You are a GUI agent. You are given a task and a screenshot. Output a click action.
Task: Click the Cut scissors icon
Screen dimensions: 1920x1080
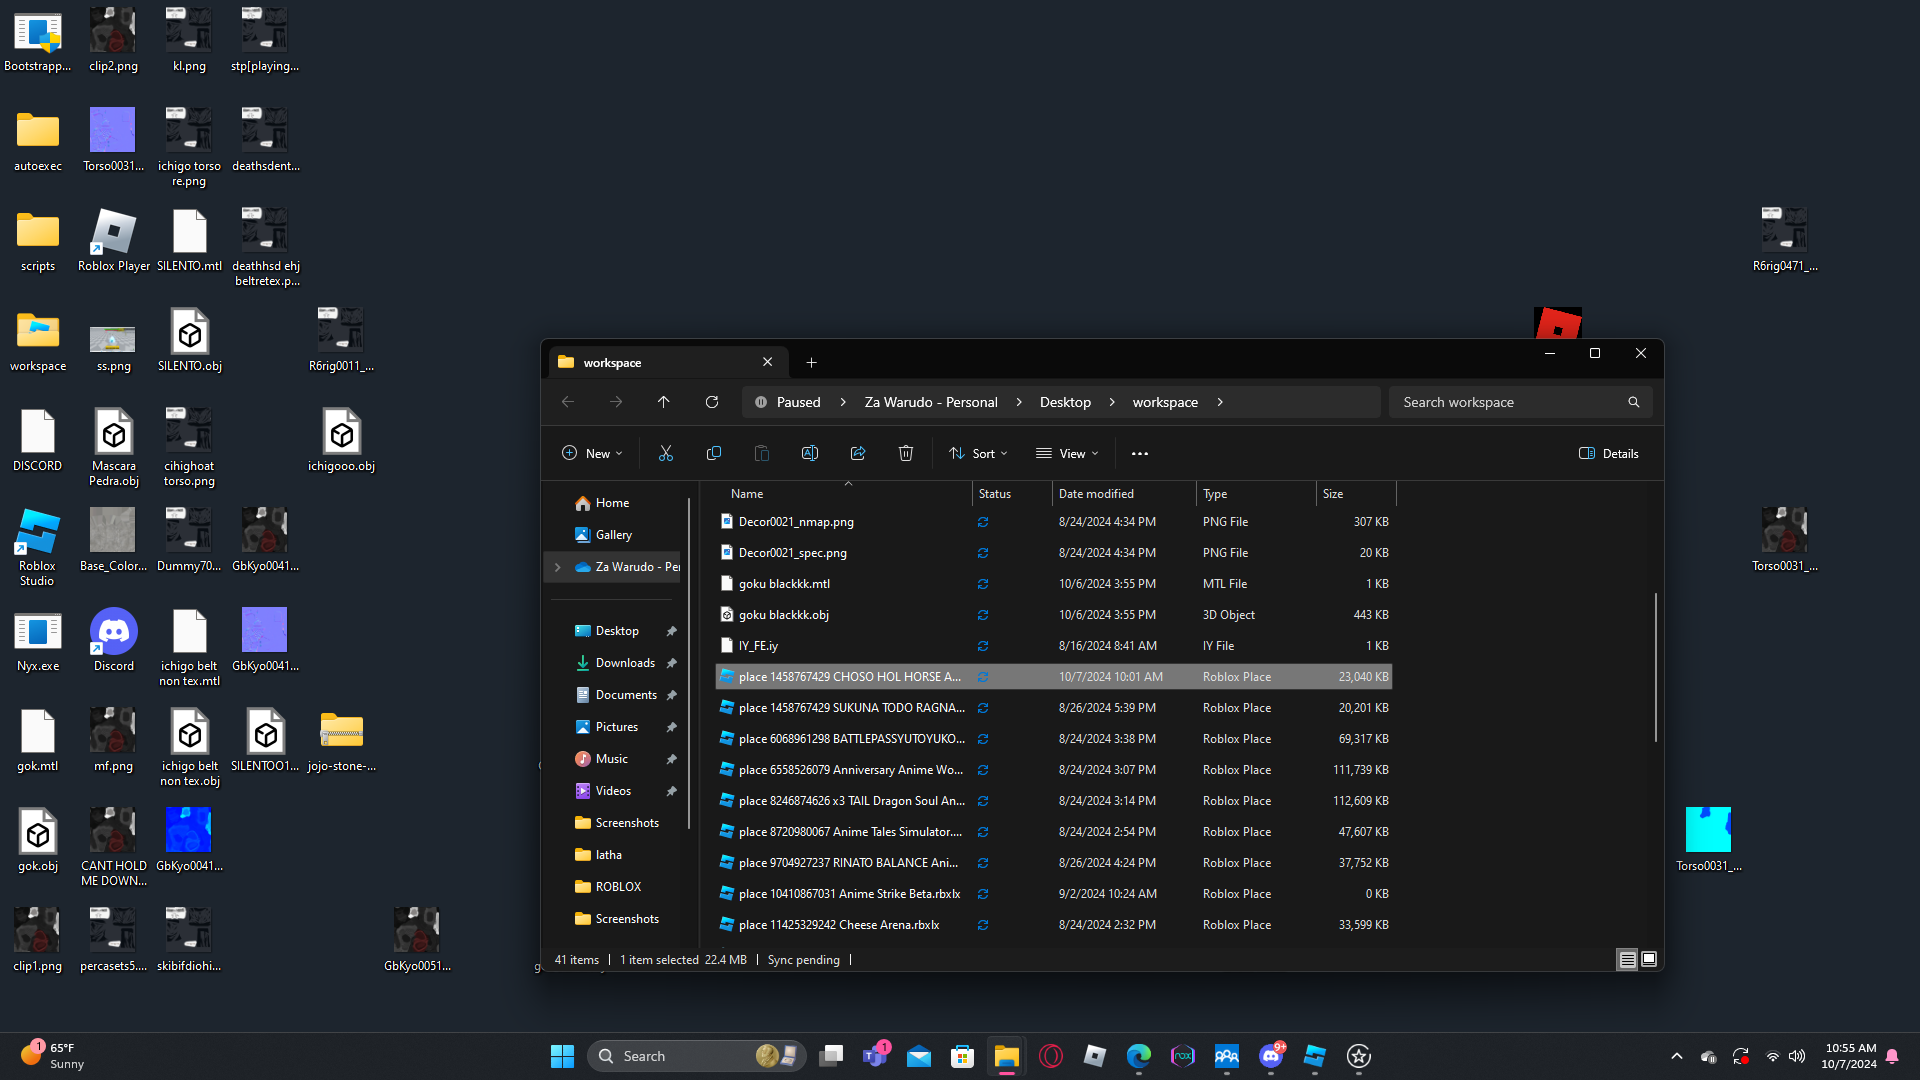[x=666, y=453]
